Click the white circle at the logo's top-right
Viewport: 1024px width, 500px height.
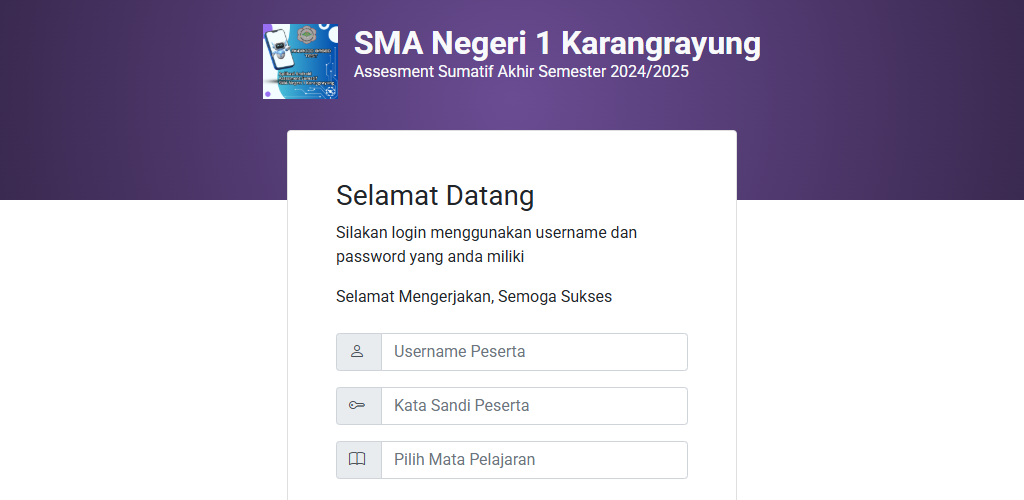[x=333, y=35]
